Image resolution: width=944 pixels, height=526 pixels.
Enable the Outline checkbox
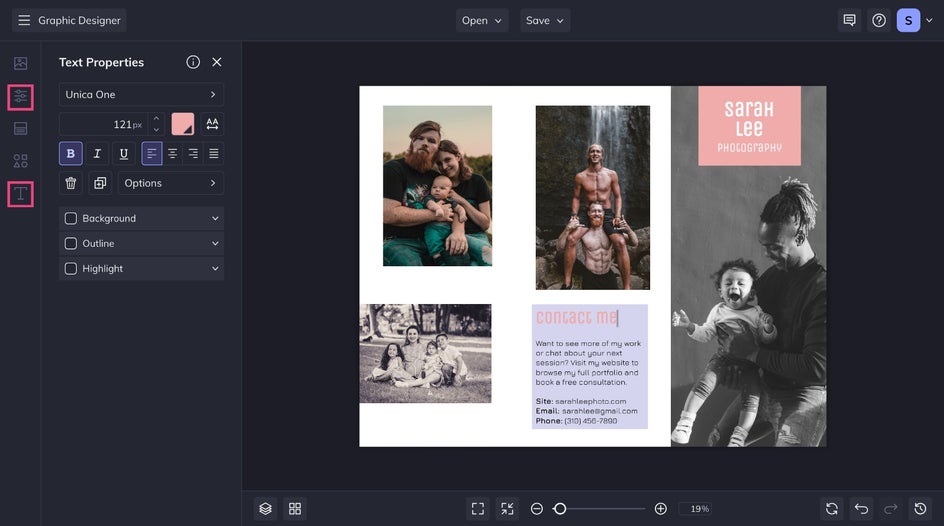(x=70, y=243)
